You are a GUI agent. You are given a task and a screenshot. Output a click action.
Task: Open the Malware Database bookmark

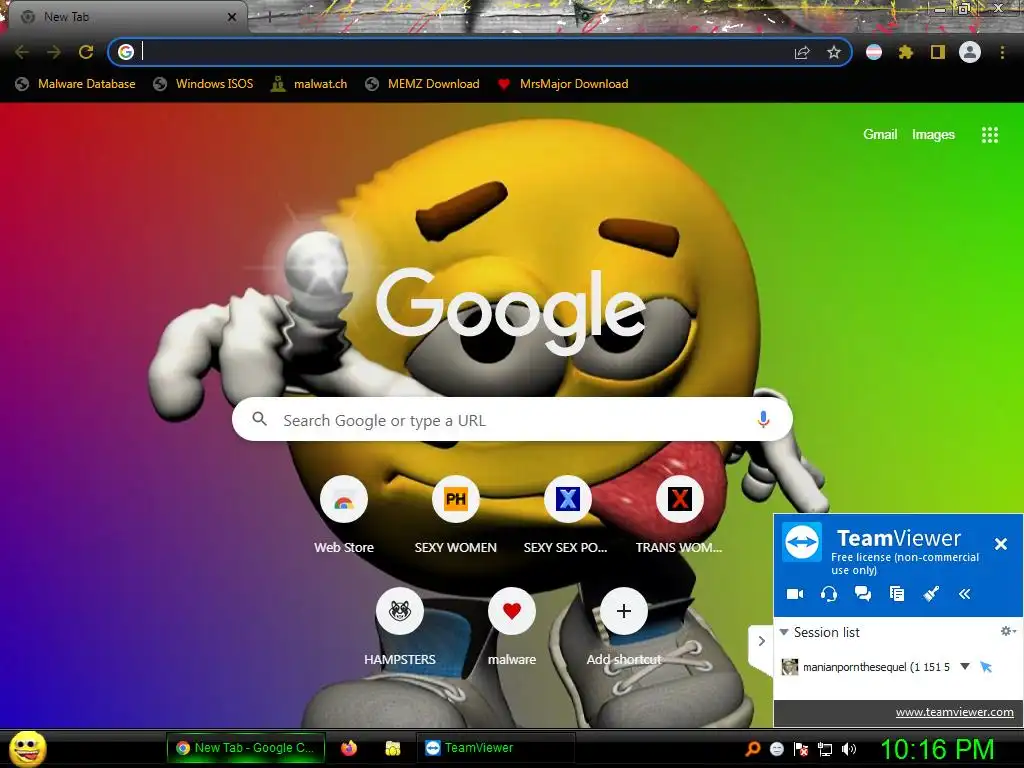pyautogui.click(x=76, y=84)
